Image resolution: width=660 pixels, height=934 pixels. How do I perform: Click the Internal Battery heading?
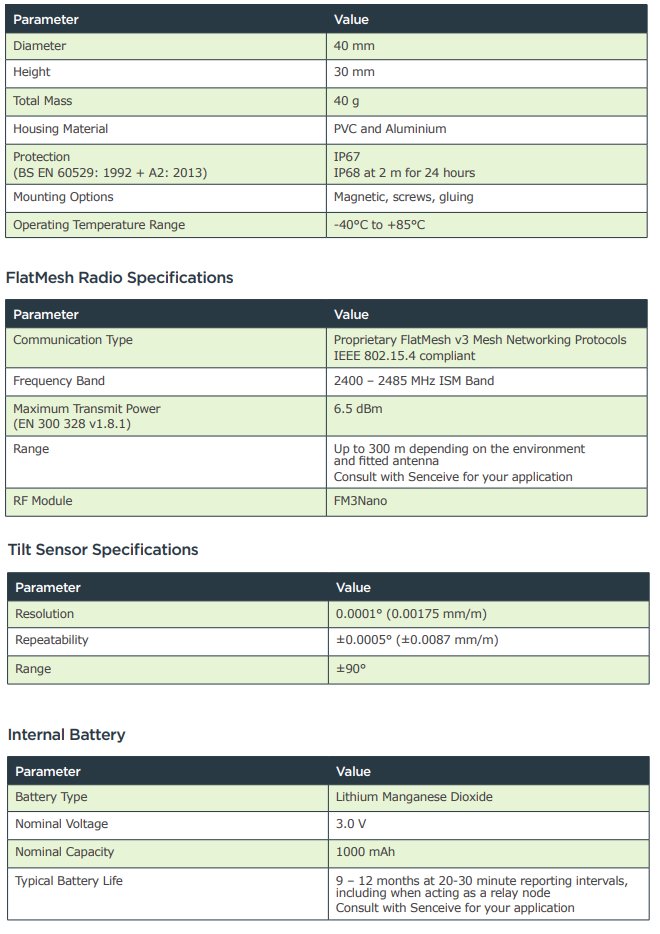pyautogui.click(x=67, y=735)
